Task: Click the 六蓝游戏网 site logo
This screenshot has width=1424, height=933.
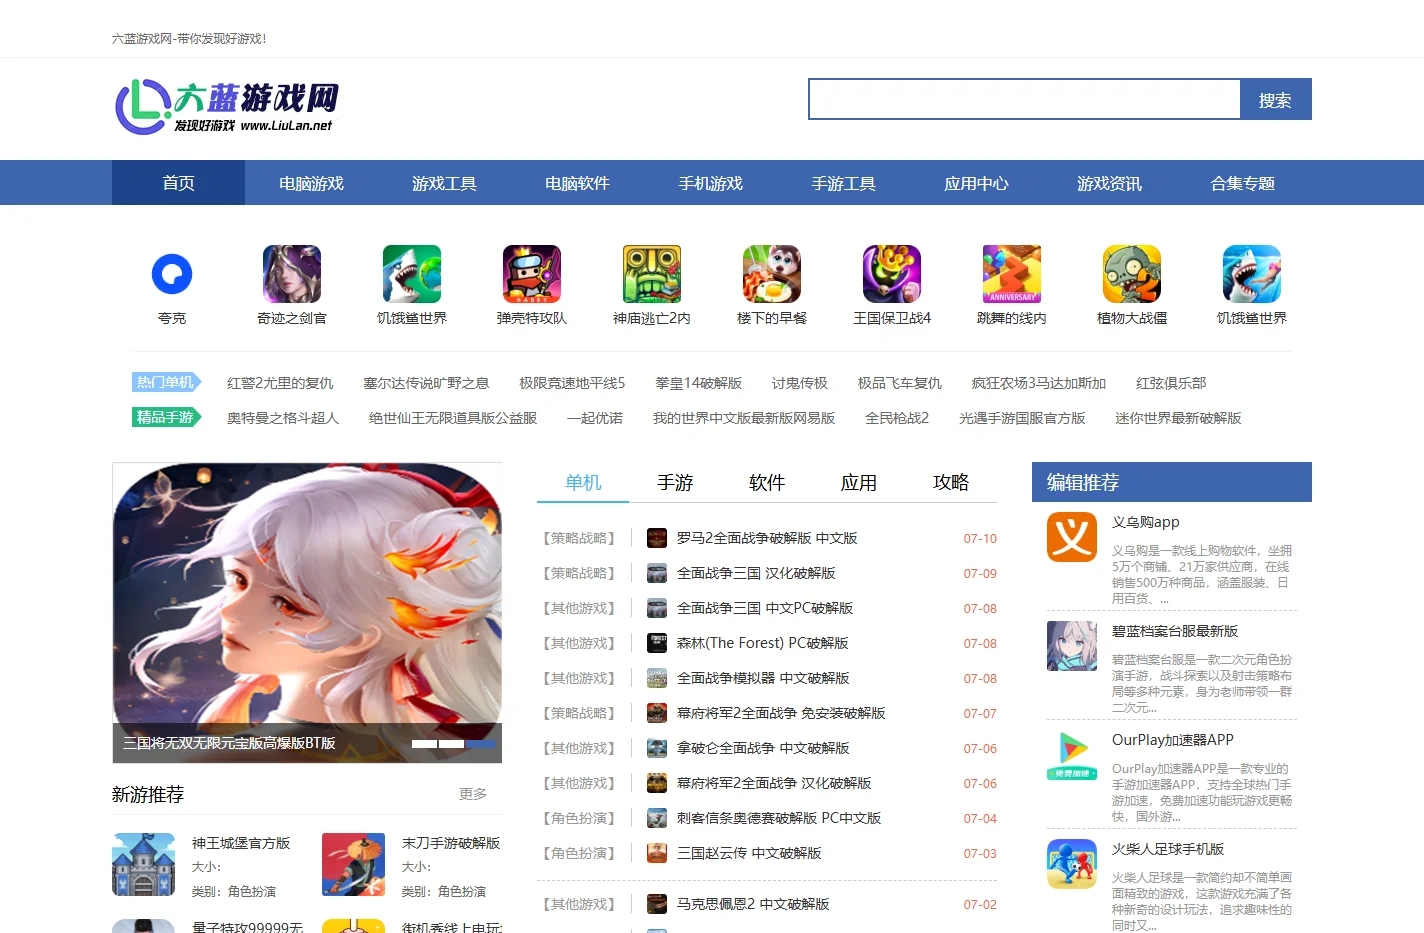Action: coord(227,107)
